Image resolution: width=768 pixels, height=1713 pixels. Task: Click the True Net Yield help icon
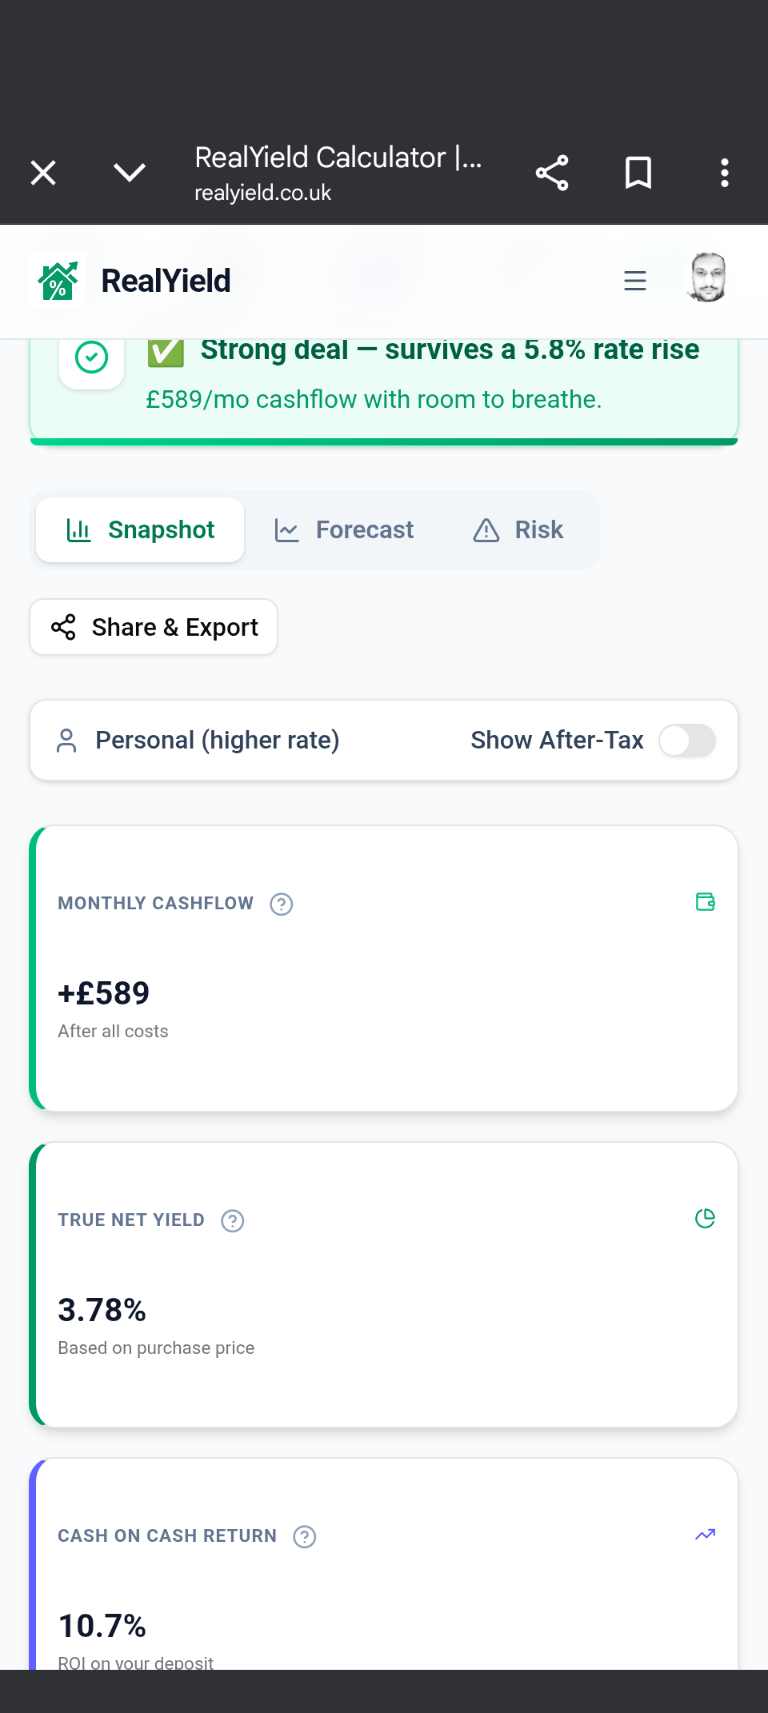pos(233,1221)
